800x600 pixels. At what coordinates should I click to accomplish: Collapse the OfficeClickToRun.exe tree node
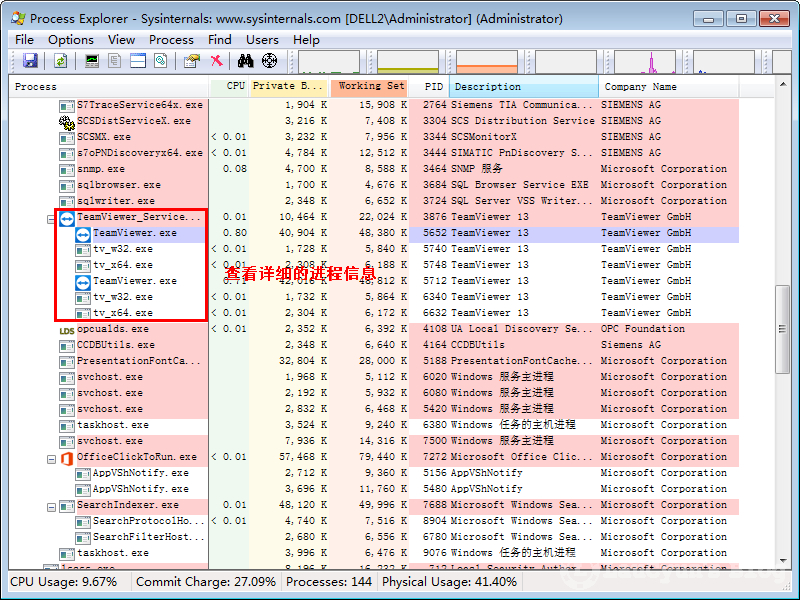click(51, 459)
